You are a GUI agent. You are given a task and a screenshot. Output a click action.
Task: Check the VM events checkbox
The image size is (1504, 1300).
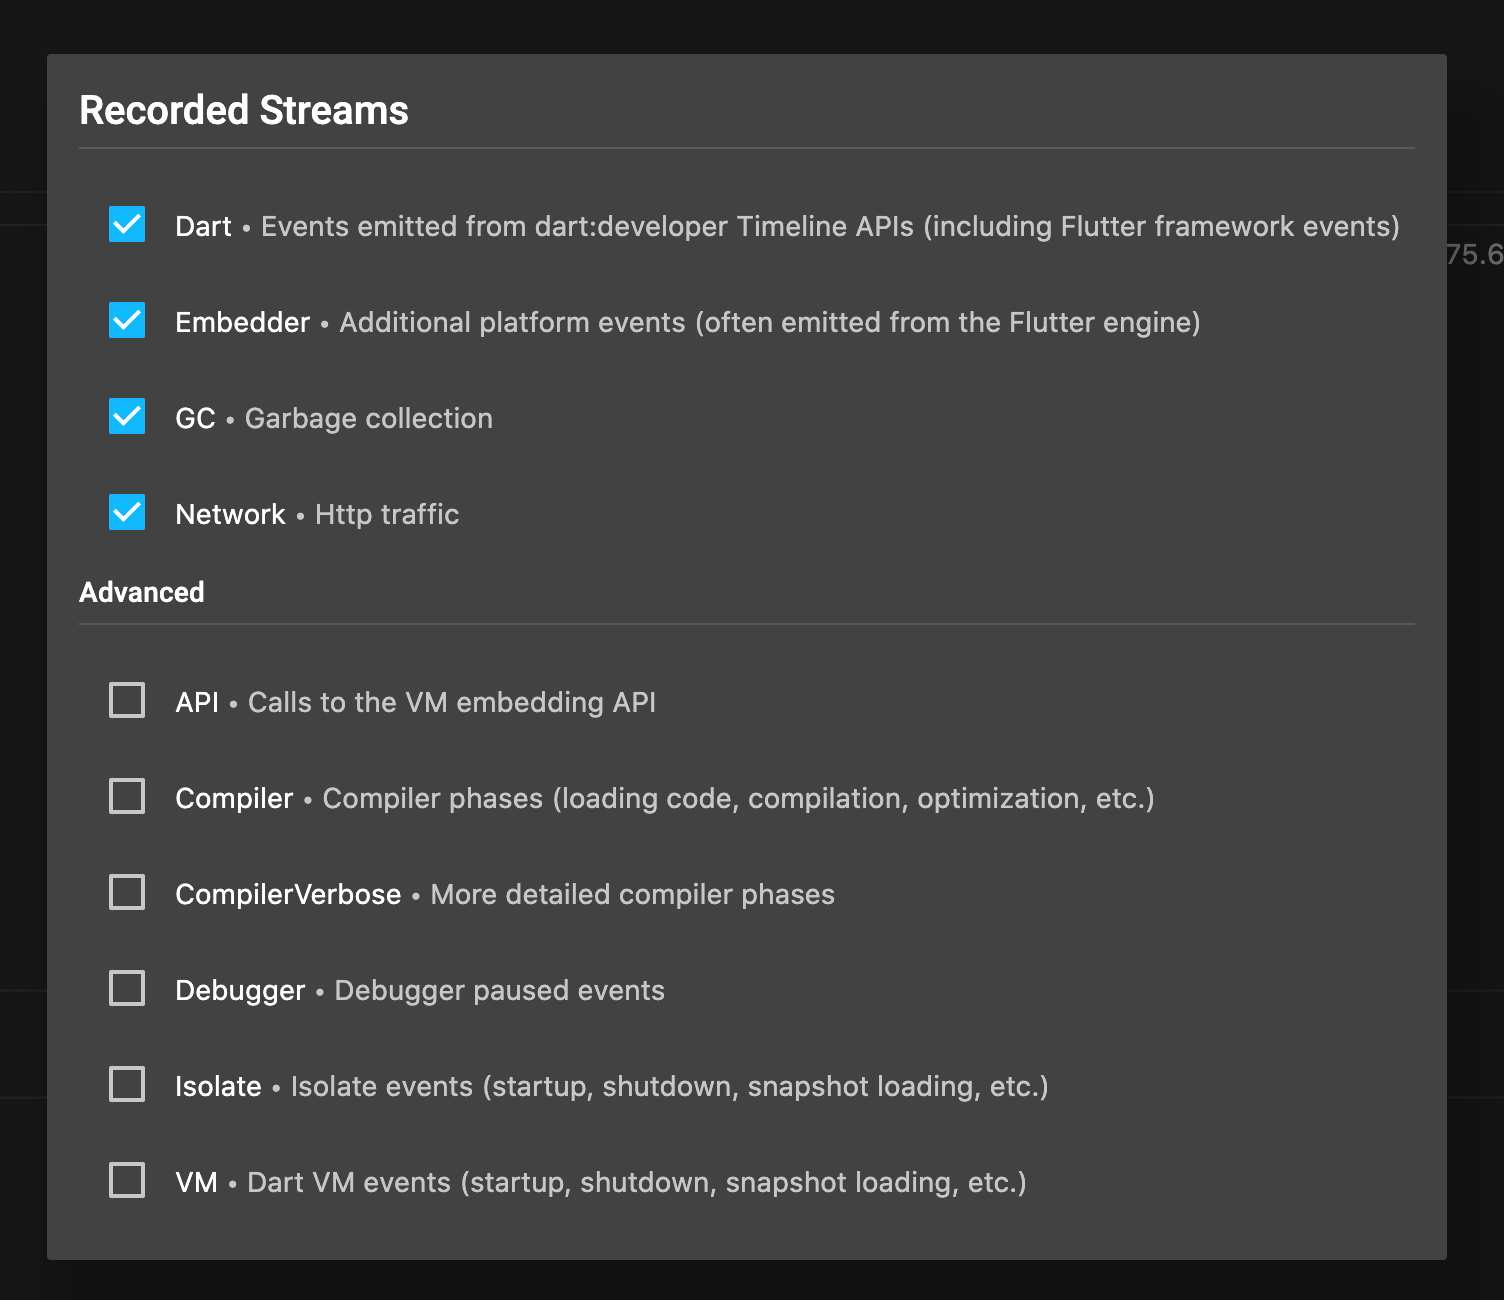(126, 1181)
